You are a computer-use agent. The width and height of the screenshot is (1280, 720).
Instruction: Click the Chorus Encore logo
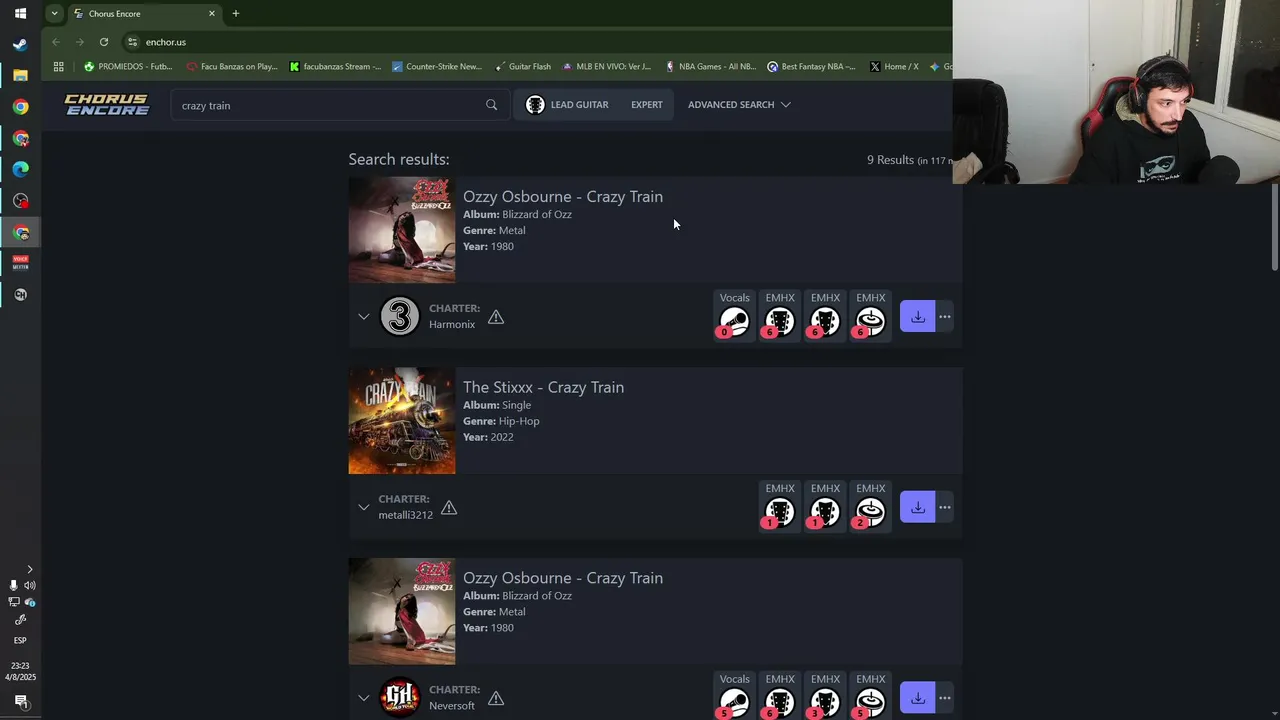point(107,105)
